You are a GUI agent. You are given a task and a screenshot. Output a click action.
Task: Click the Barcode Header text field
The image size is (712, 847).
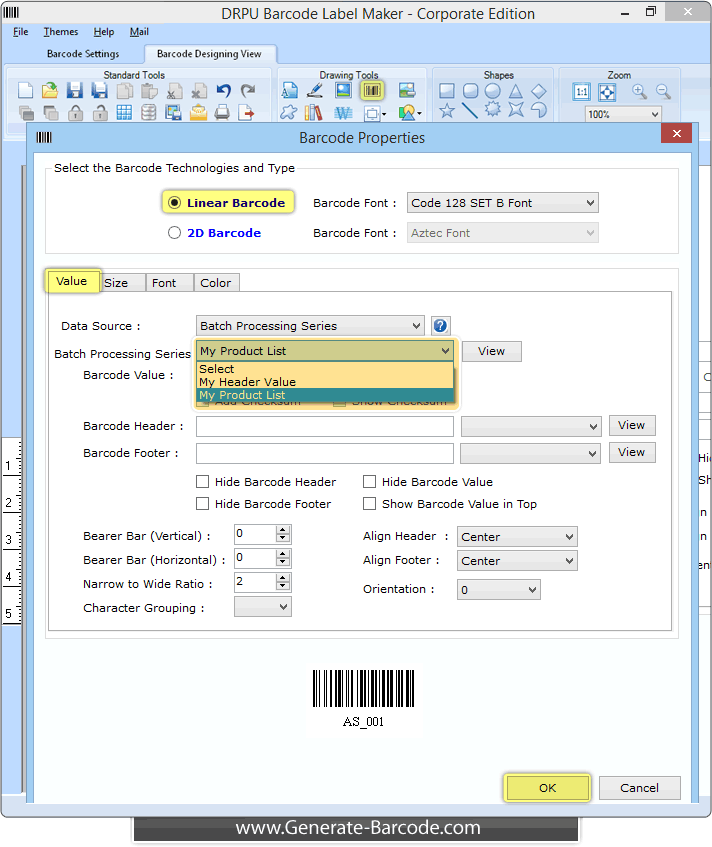coord(325,427)
